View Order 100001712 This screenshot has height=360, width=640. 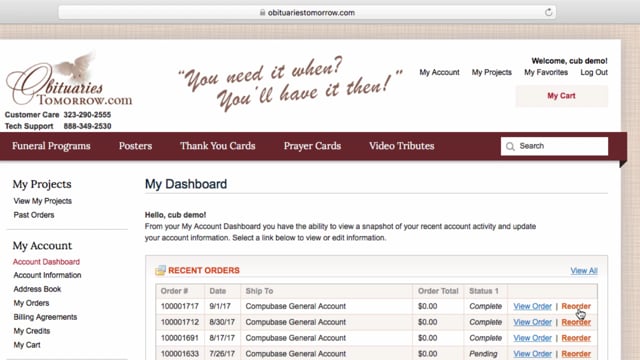[532, 322]
